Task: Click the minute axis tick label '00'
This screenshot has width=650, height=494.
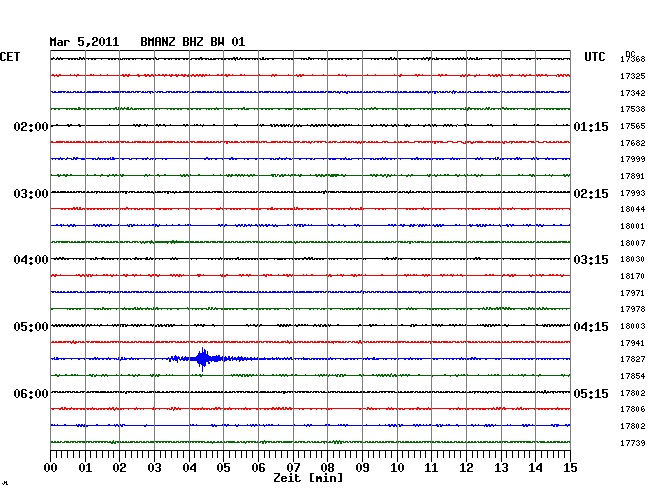Action: [51, 468]
